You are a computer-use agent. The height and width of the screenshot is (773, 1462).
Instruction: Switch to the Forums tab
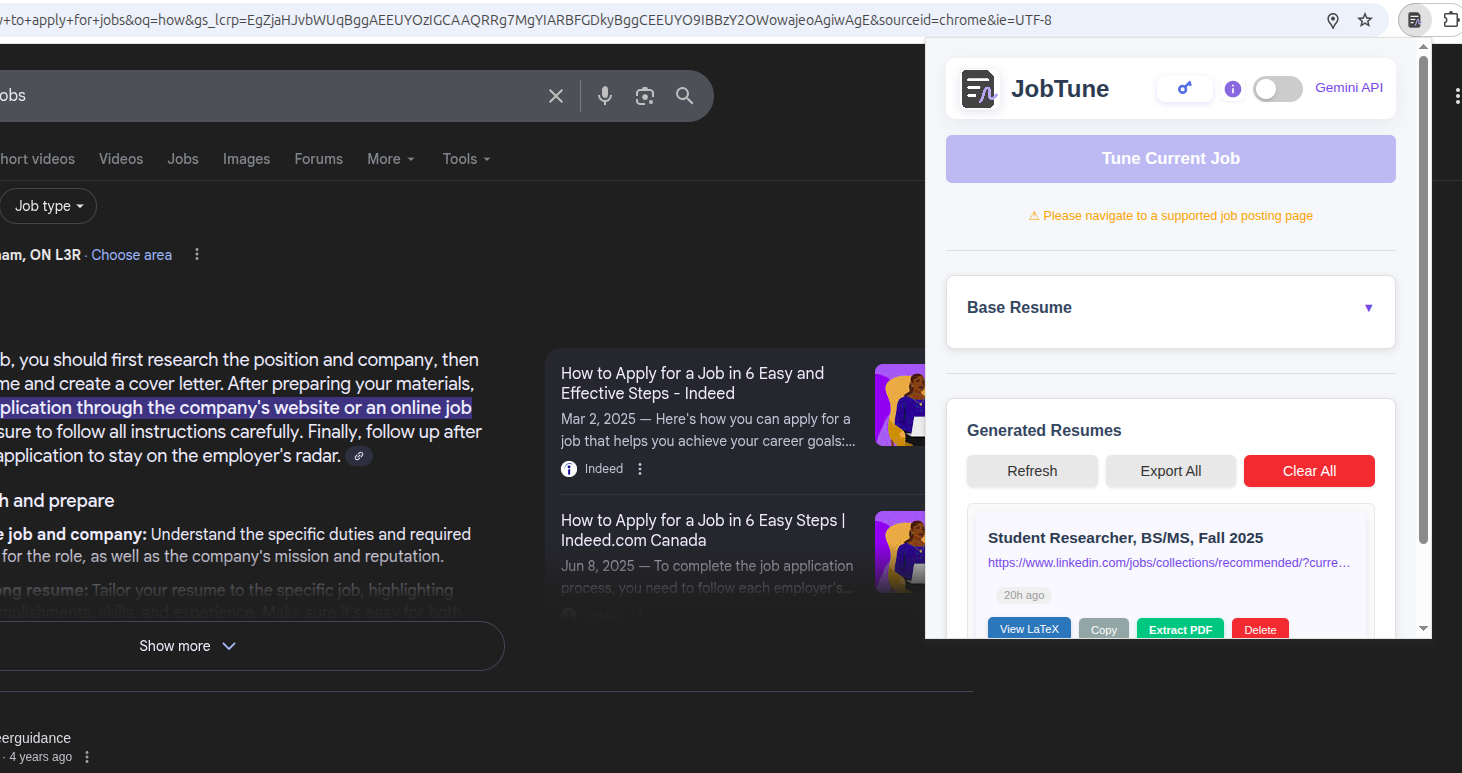[x=319, y=159]
